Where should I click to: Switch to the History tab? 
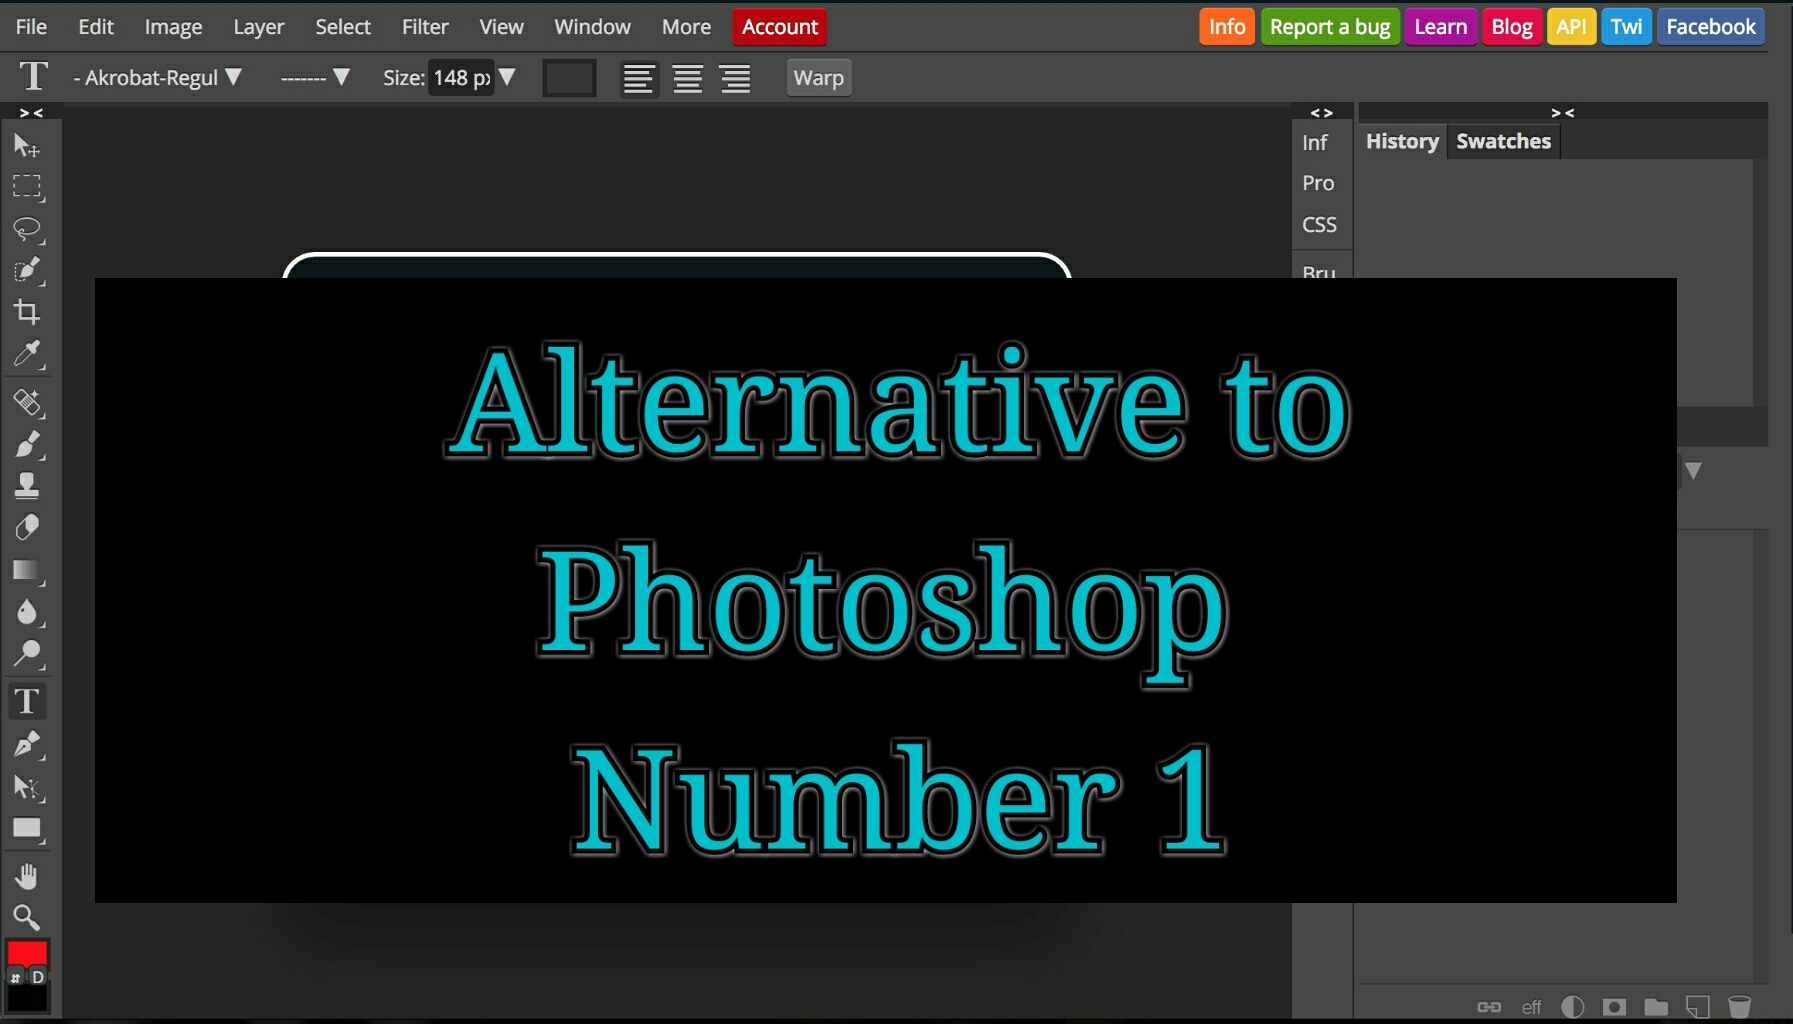click(x=1402, y=141)
